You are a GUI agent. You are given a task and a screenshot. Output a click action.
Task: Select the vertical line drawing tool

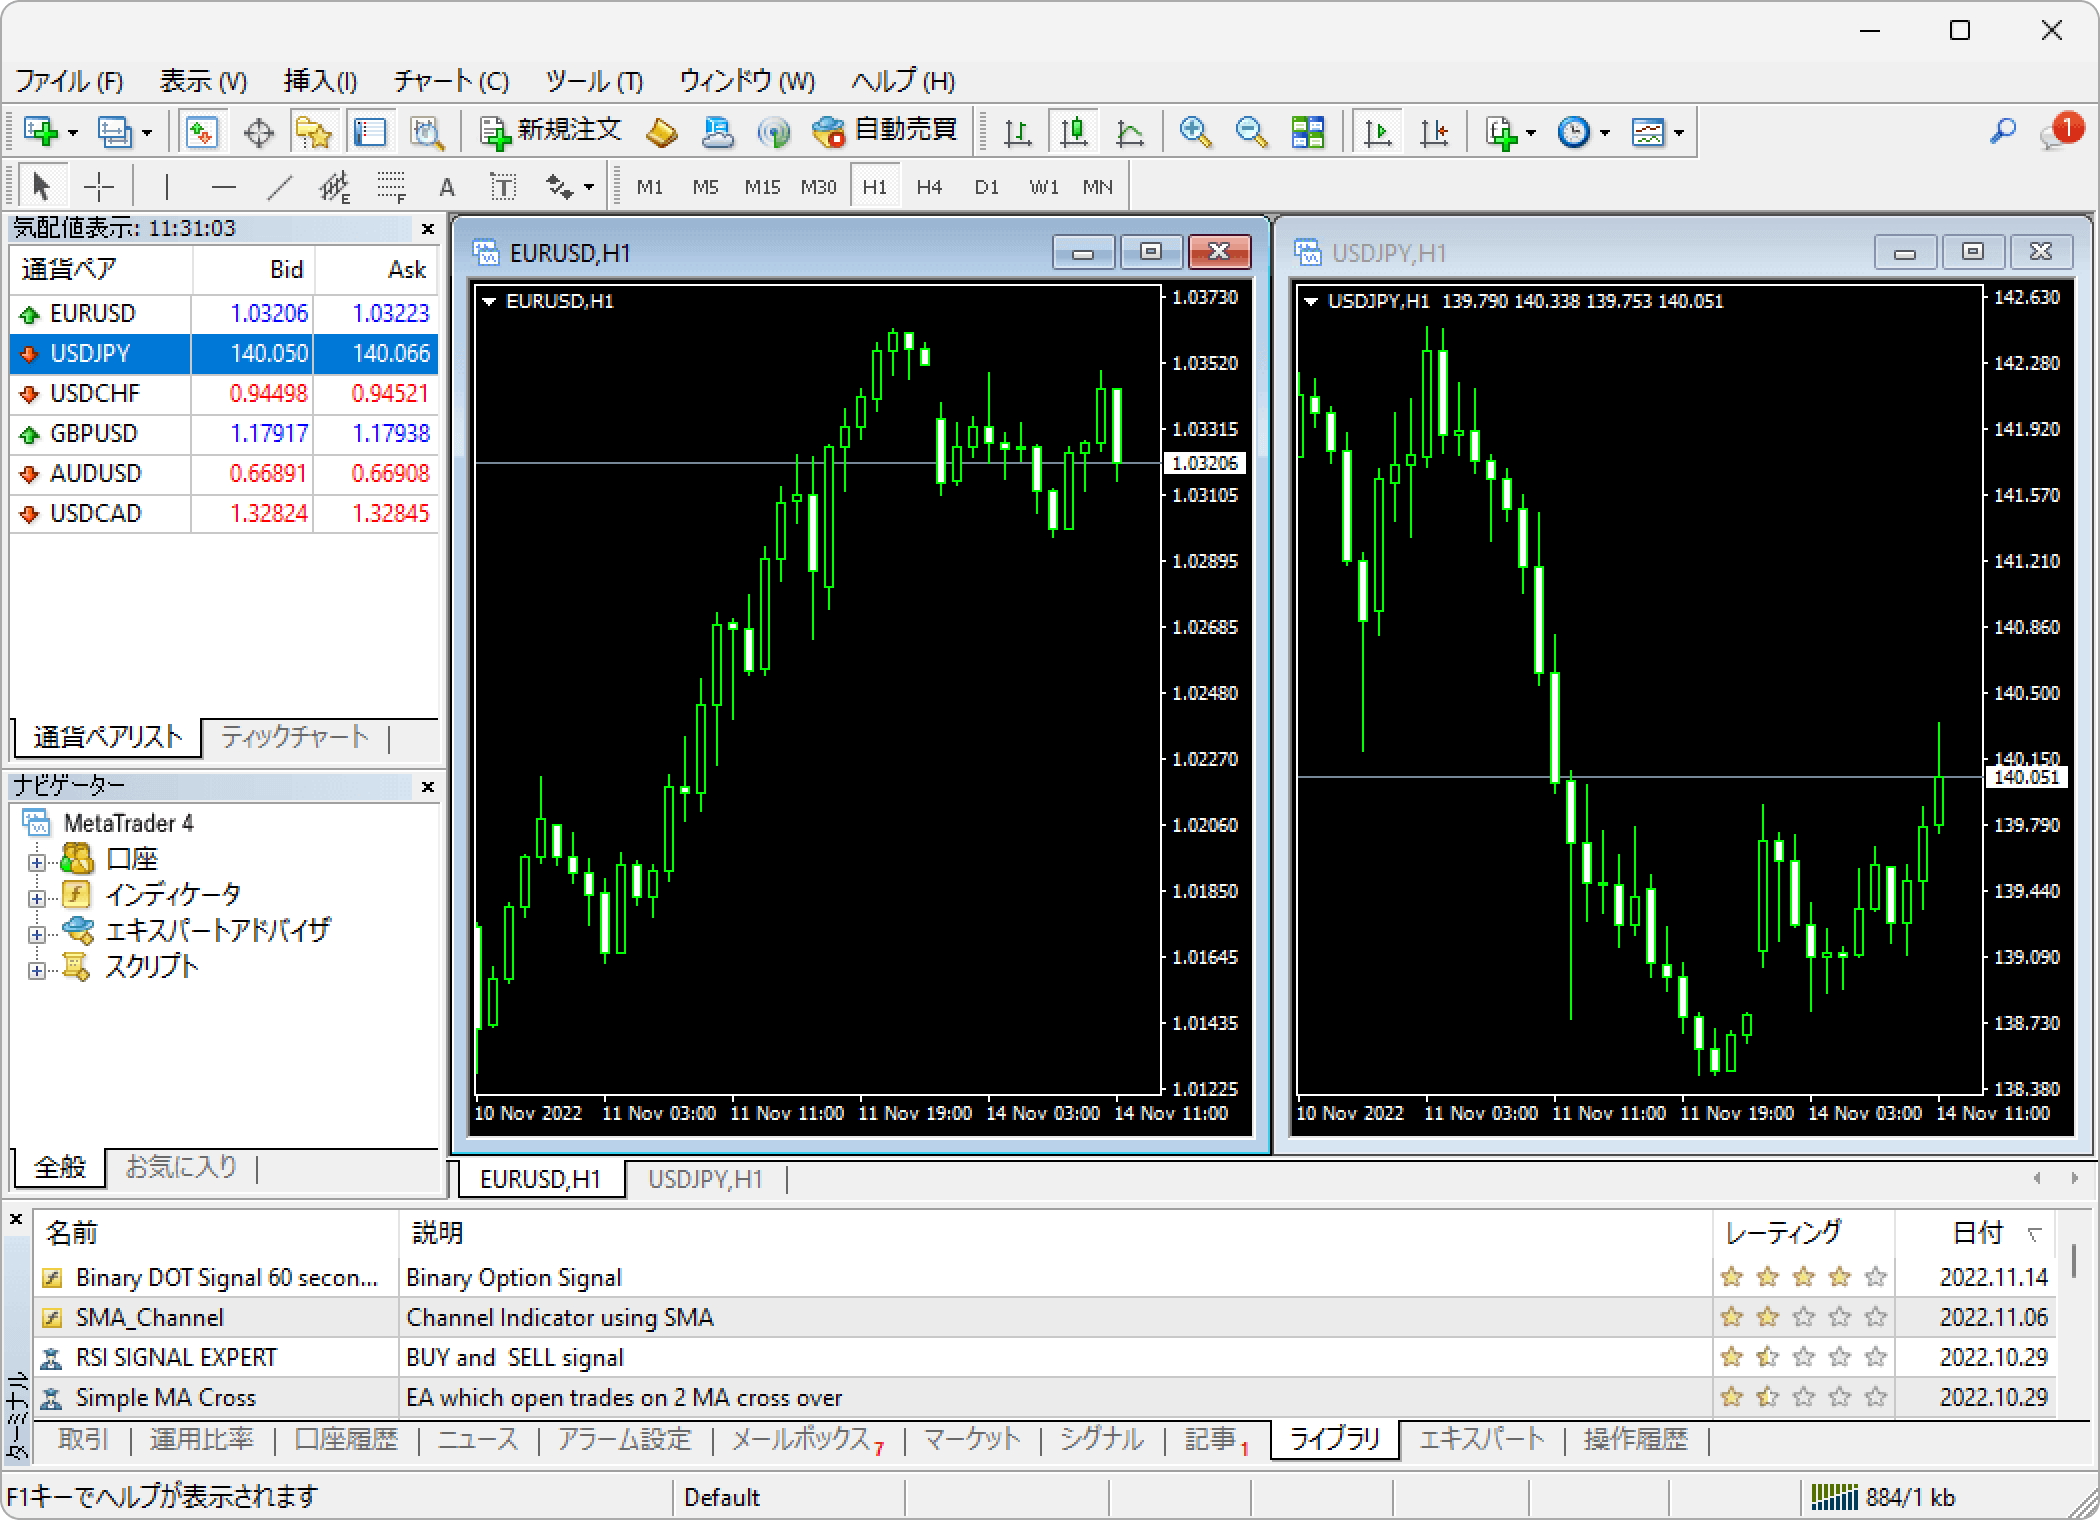[x=166, y=186]
